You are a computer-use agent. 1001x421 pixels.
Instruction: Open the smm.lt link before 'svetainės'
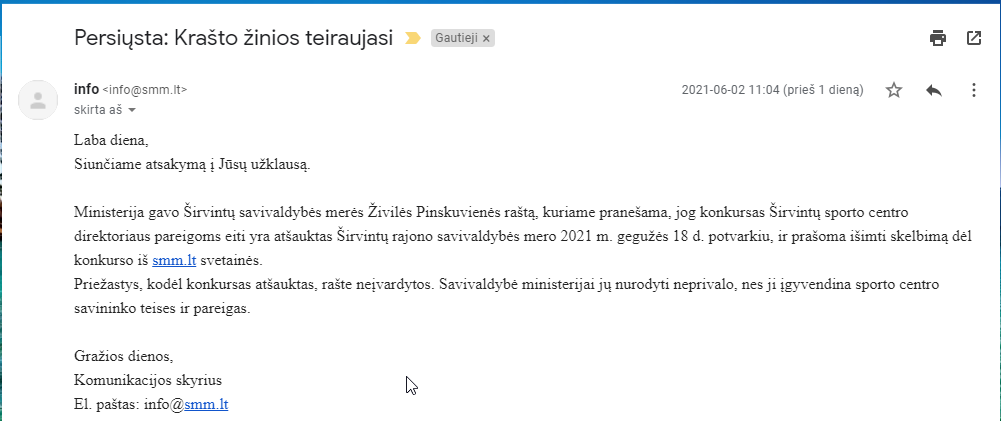[x=173, y=260]
